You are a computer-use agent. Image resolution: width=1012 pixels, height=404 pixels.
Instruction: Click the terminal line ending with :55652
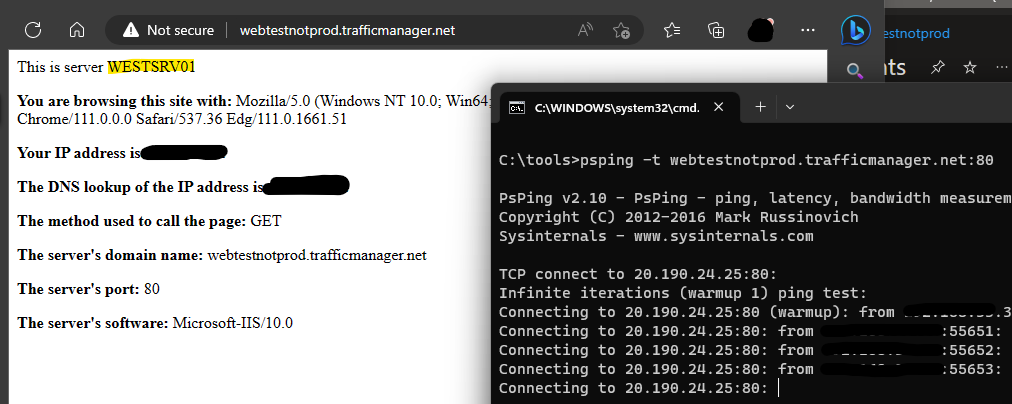(751, 350)
